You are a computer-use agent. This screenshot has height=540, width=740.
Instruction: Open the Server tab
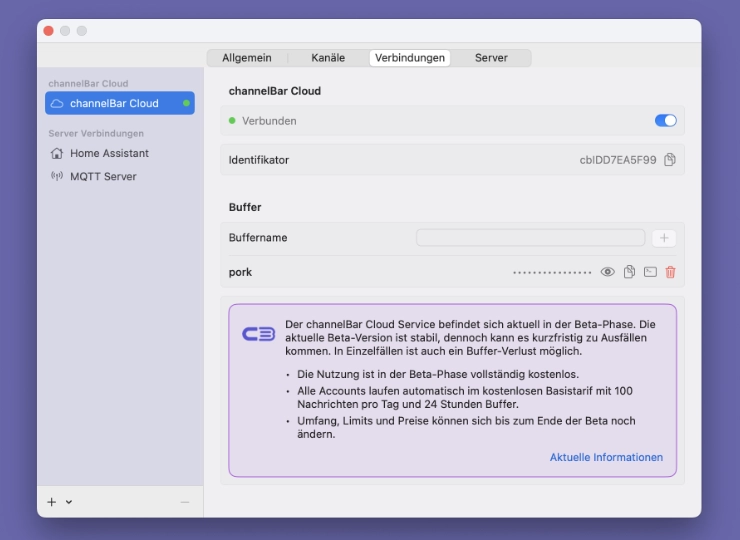point(491,58)
